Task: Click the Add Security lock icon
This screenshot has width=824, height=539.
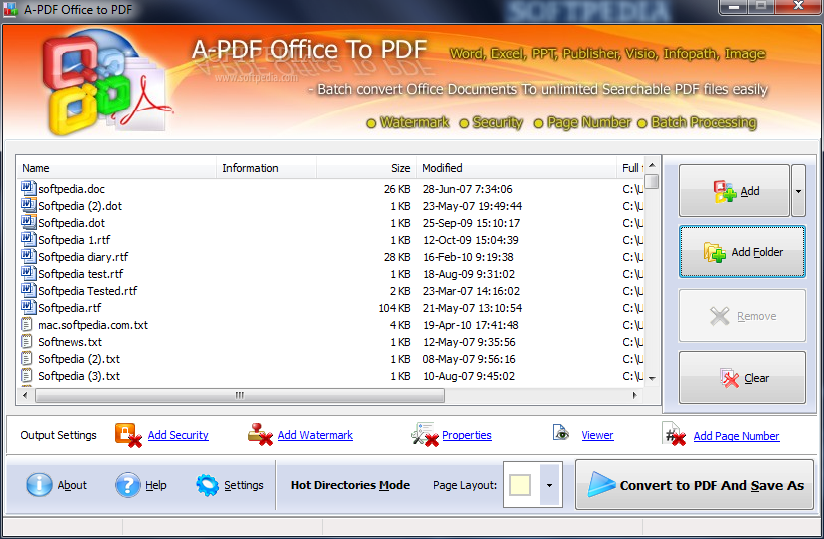Action: point(128,435)
